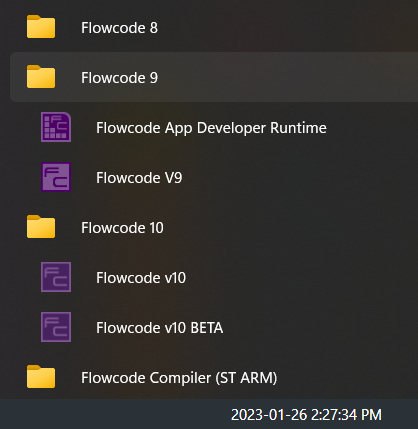Click the Flowcode 8 folder icon
This screenshot has width=418, height=429.
pyautogui.click(x=41, y=27)
